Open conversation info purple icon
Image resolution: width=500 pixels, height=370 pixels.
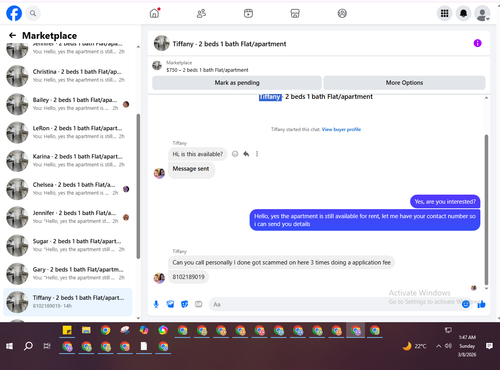(x=477, y=43)
